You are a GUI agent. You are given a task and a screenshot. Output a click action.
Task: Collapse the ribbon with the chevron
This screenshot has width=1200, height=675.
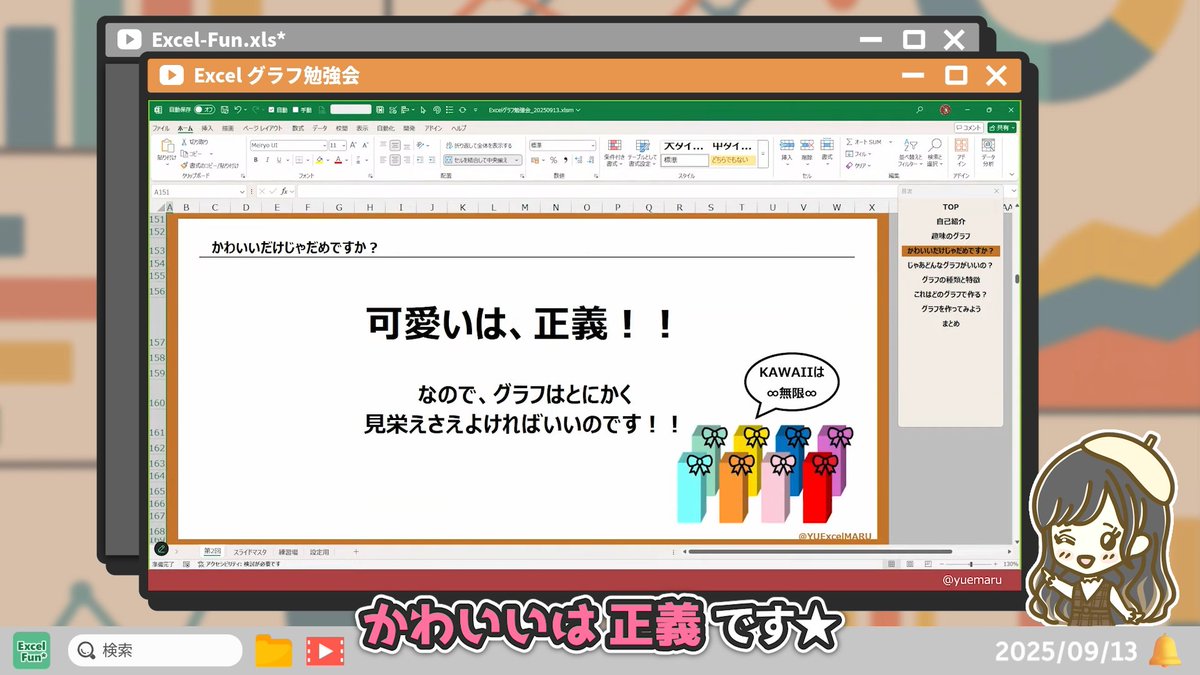click(1012, 173)
